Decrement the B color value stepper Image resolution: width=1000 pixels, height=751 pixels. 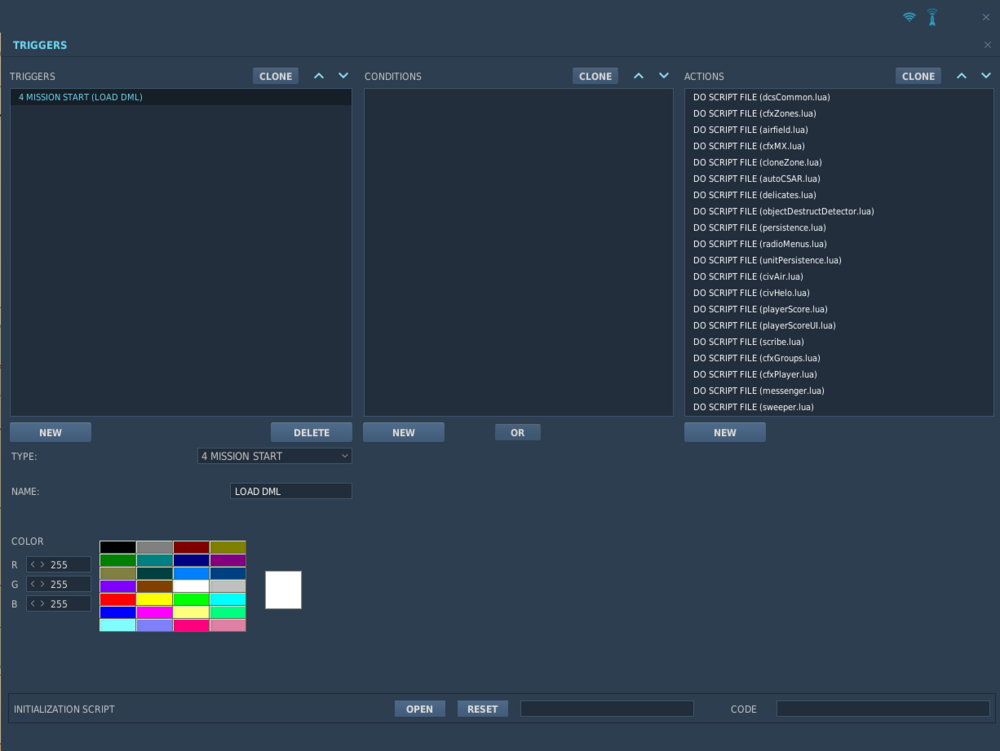click(x=33, y=603)
